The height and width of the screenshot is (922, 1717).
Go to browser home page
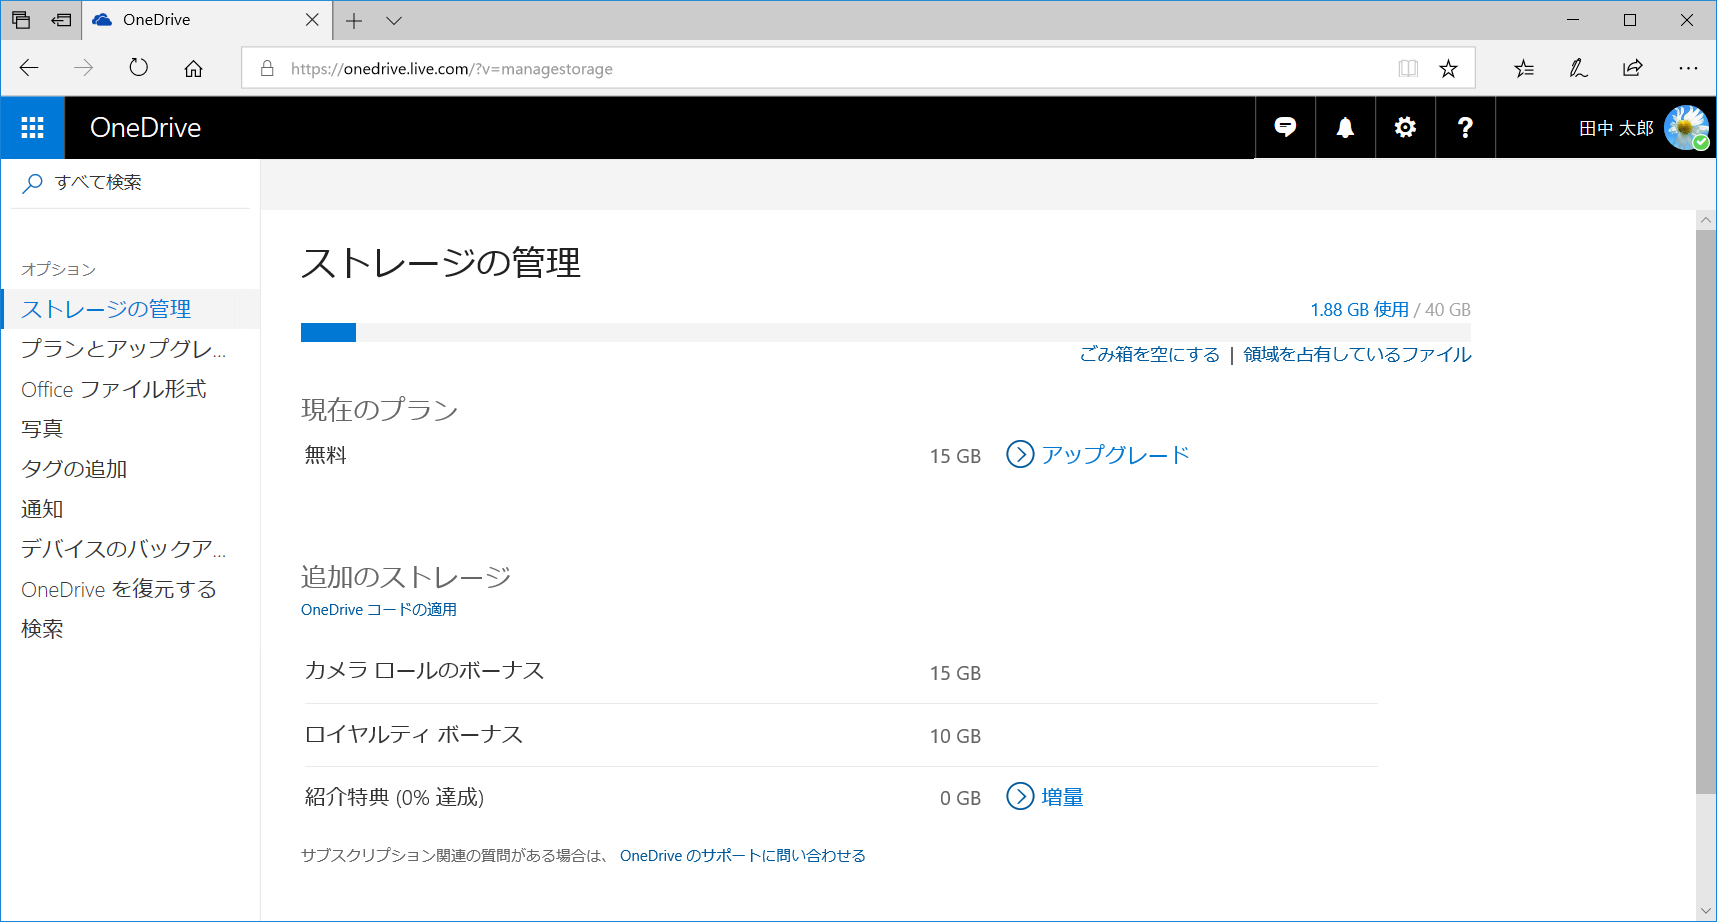pyautogui.click(x=193, y=68)
